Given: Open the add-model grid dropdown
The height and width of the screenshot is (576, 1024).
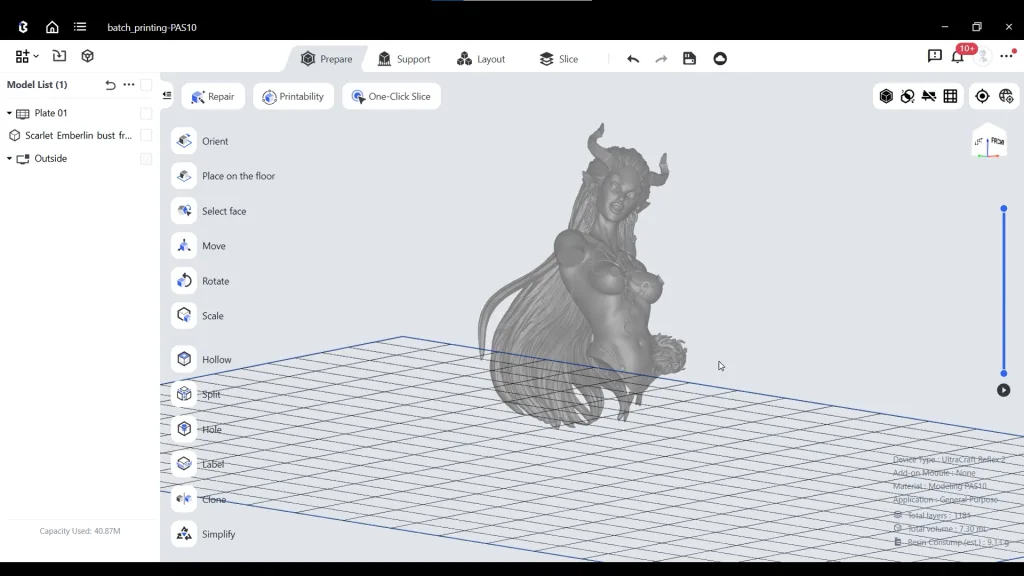Looking at the screenshot, I should point(27,56).
